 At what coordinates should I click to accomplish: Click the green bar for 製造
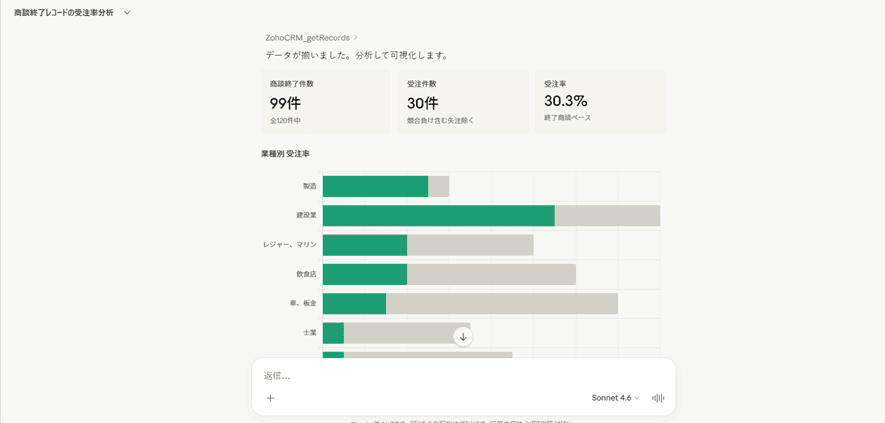[x=375, y=187]
